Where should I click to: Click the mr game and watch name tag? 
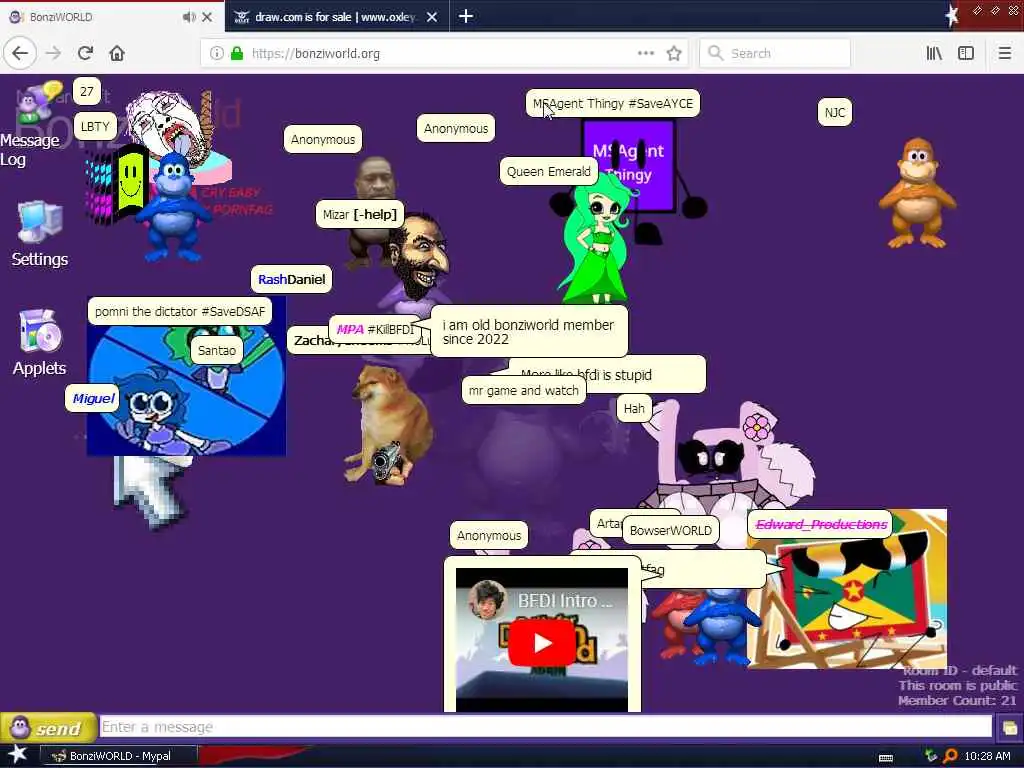(x=524, y=391)
